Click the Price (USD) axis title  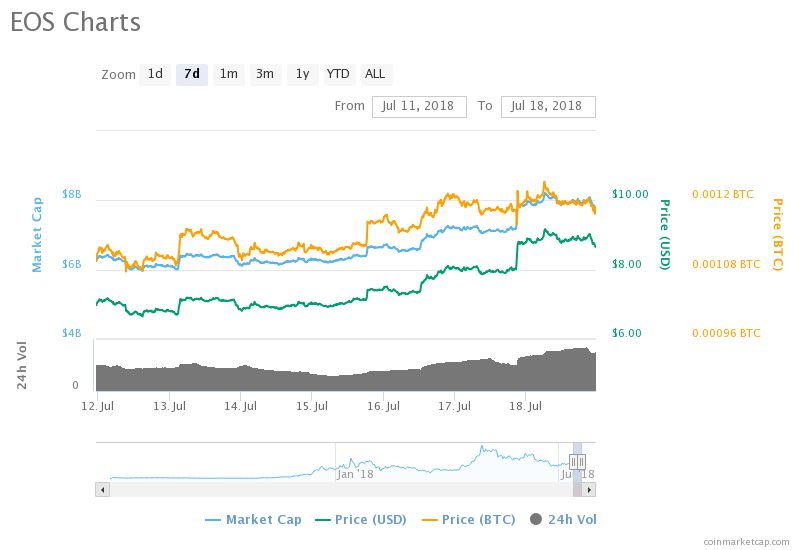[x=665, y=235]
